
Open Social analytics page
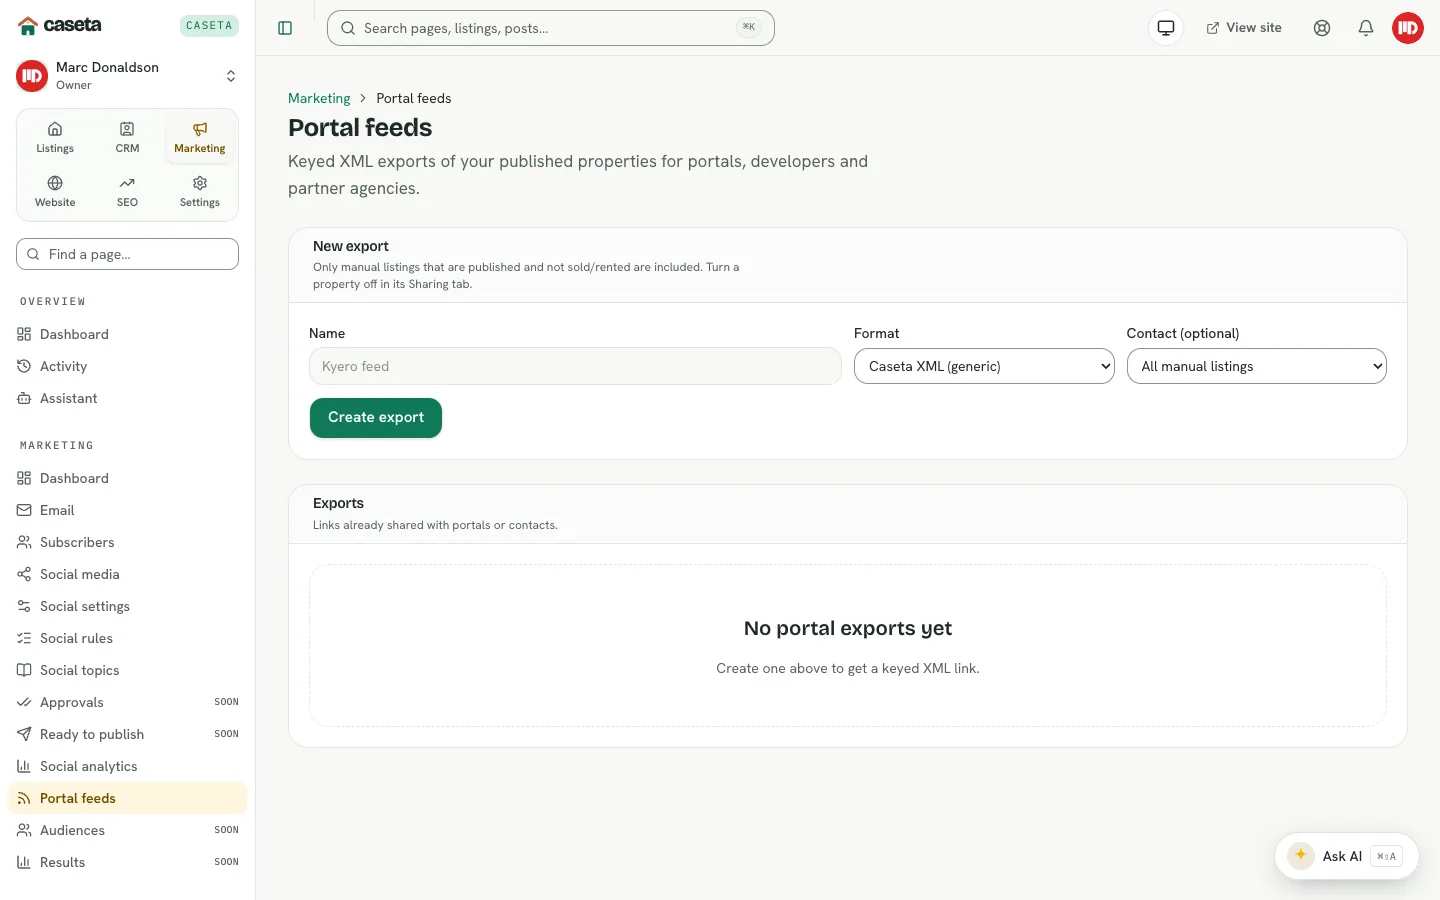[x=127, y=766]
